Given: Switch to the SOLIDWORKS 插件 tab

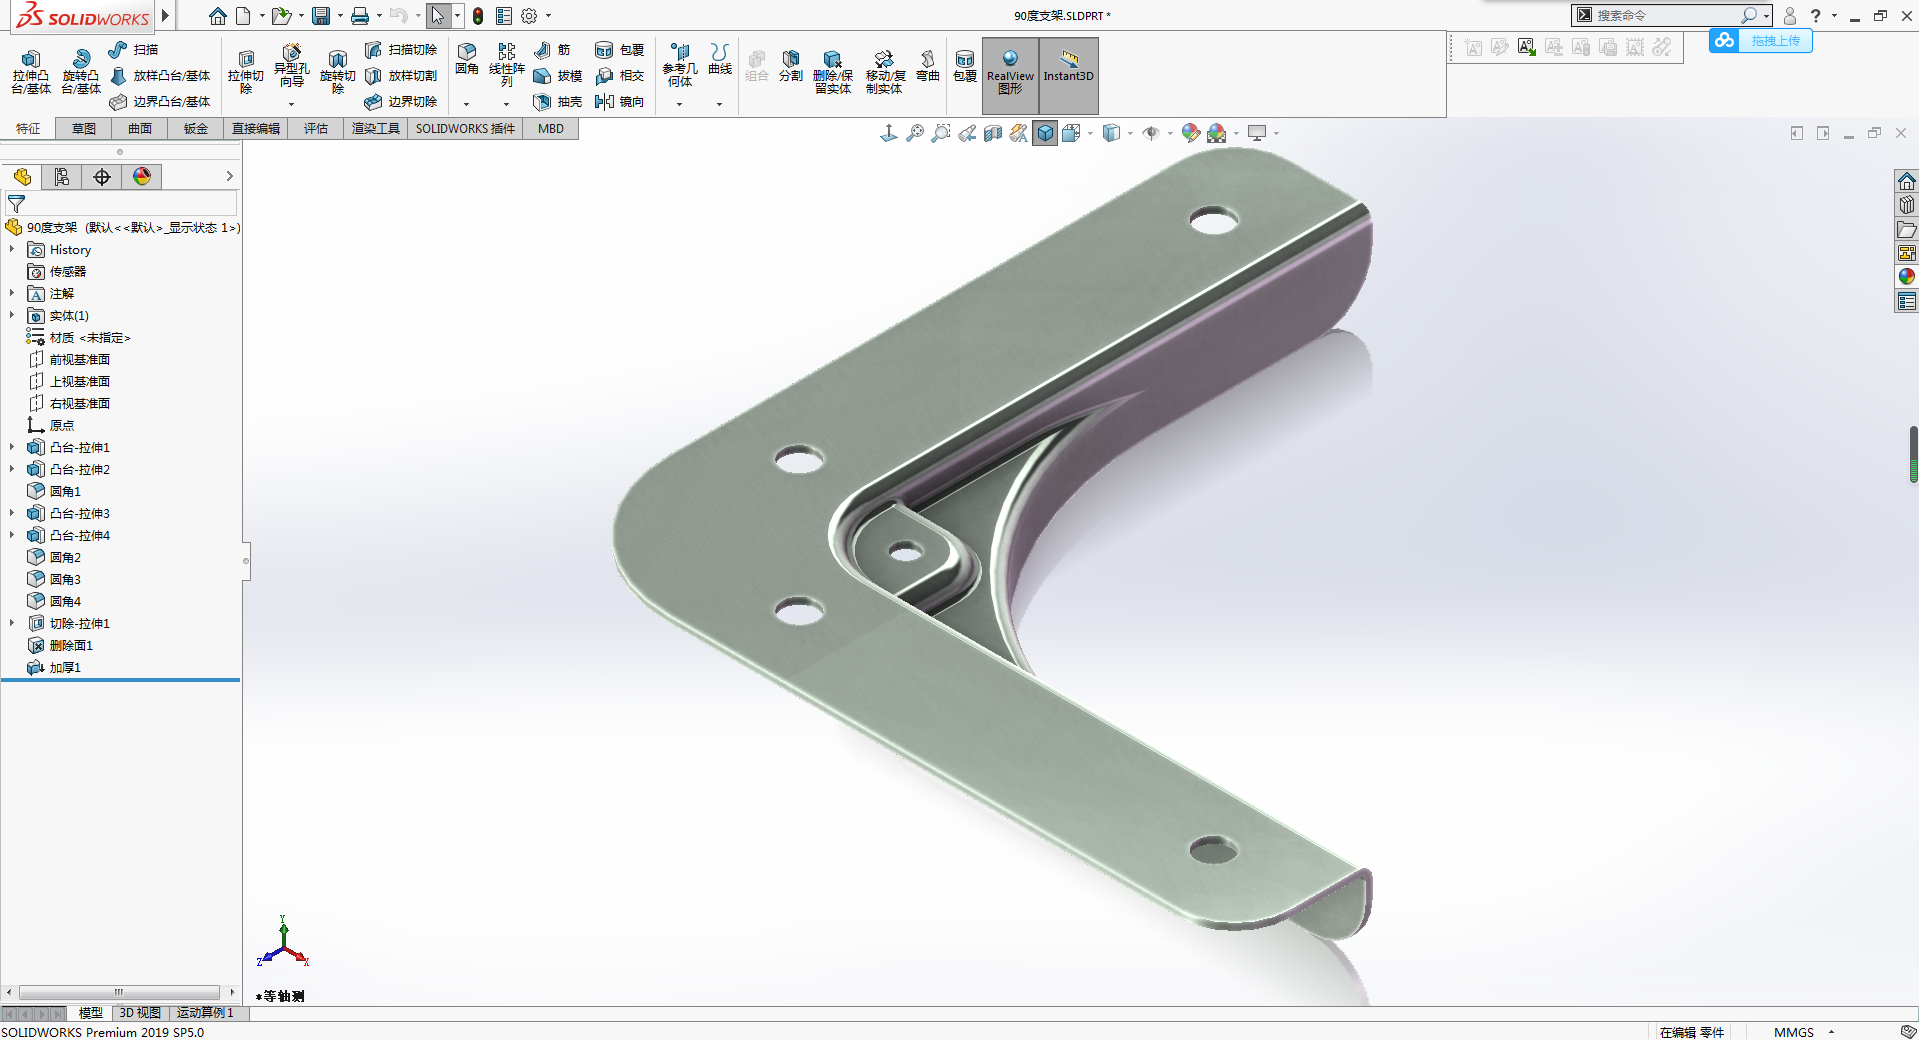Looking at the screenshot, I should click(465, 129).
